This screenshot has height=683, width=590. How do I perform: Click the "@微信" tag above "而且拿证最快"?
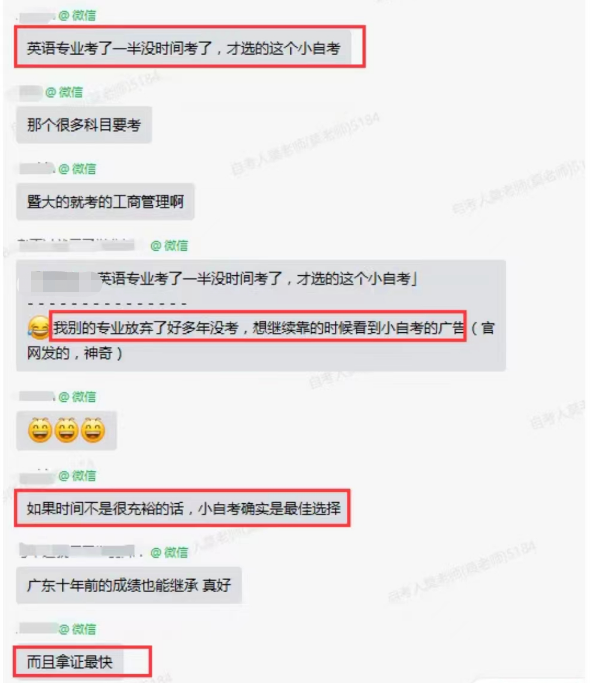(77, 629)
